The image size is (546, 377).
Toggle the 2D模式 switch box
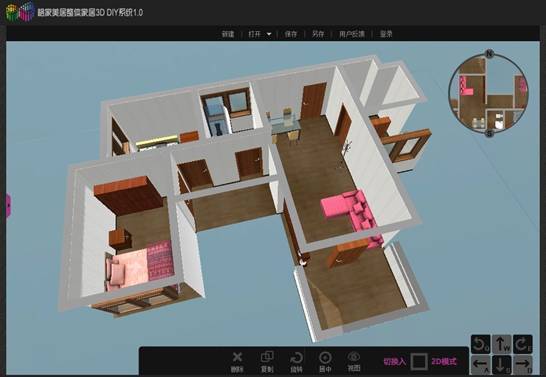click(x=419, y=361)
